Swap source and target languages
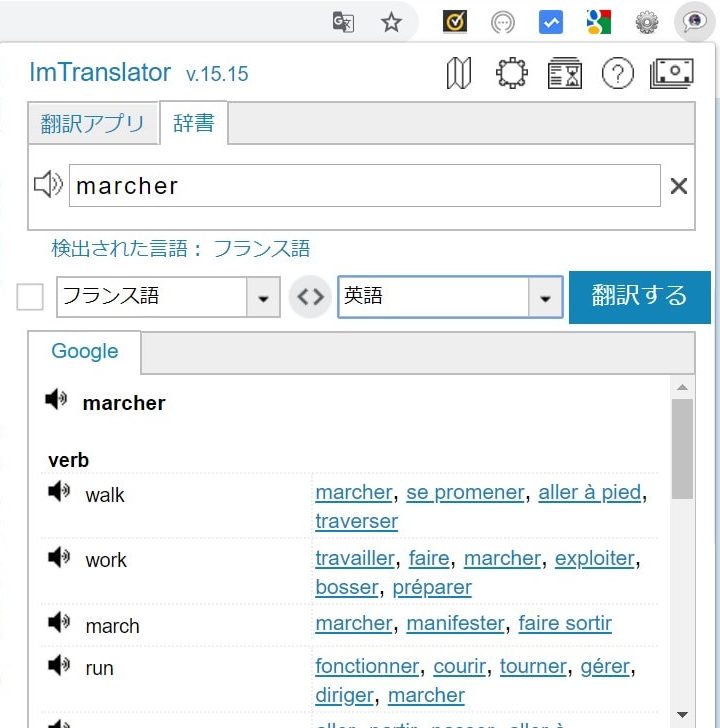Screen dimensions: 720x728 click(x=310, y=297)
